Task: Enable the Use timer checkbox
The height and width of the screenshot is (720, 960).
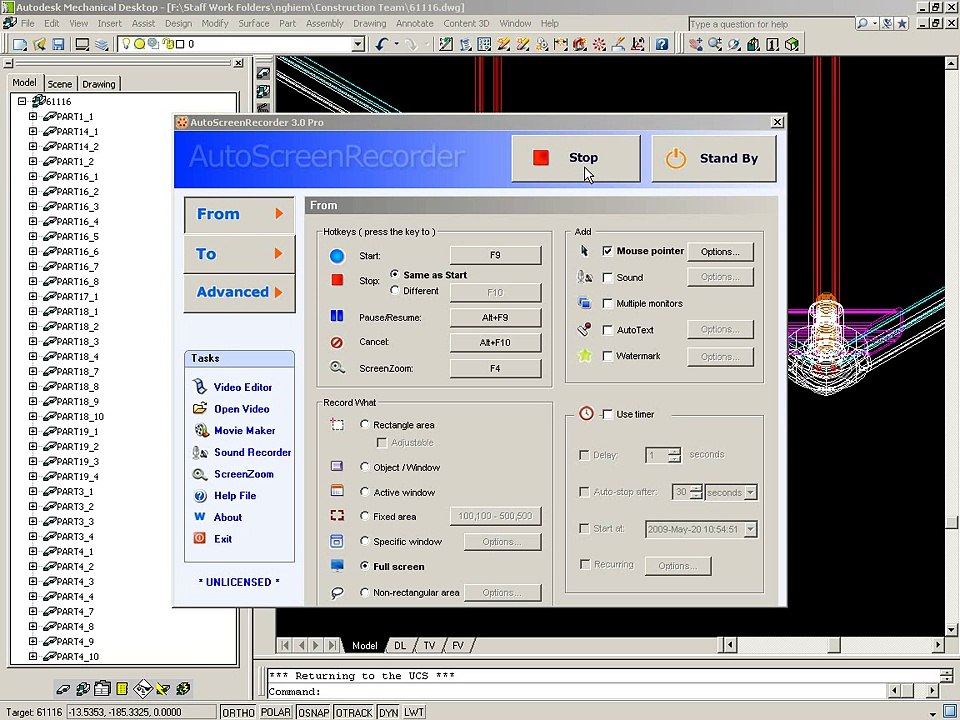Action: pyautogui.click(x=607, y=414)
